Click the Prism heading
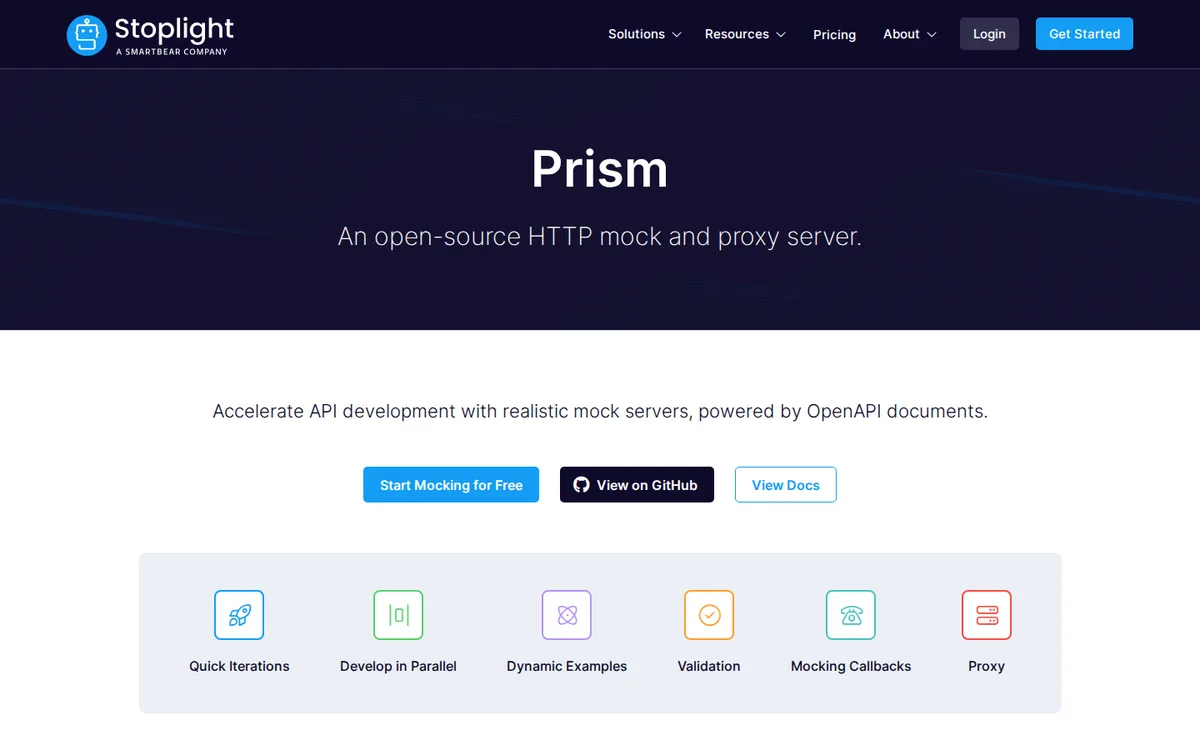Screen dimensions: 1200x750 coord(600,168)
